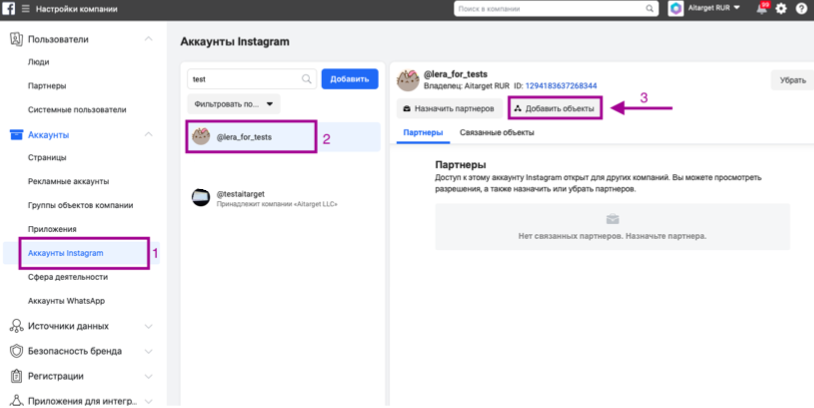
Task: Open the settings gear icon
Action: pos(782,9)
